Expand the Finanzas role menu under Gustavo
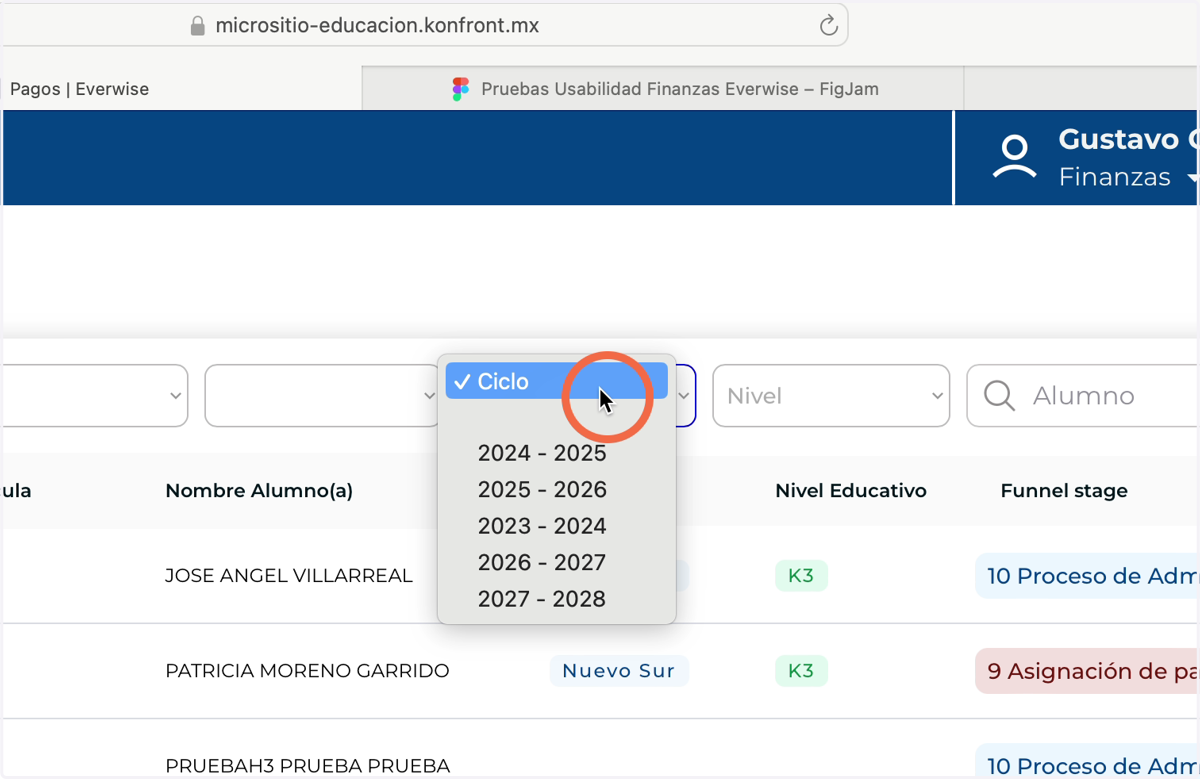 coord(1128,178)
